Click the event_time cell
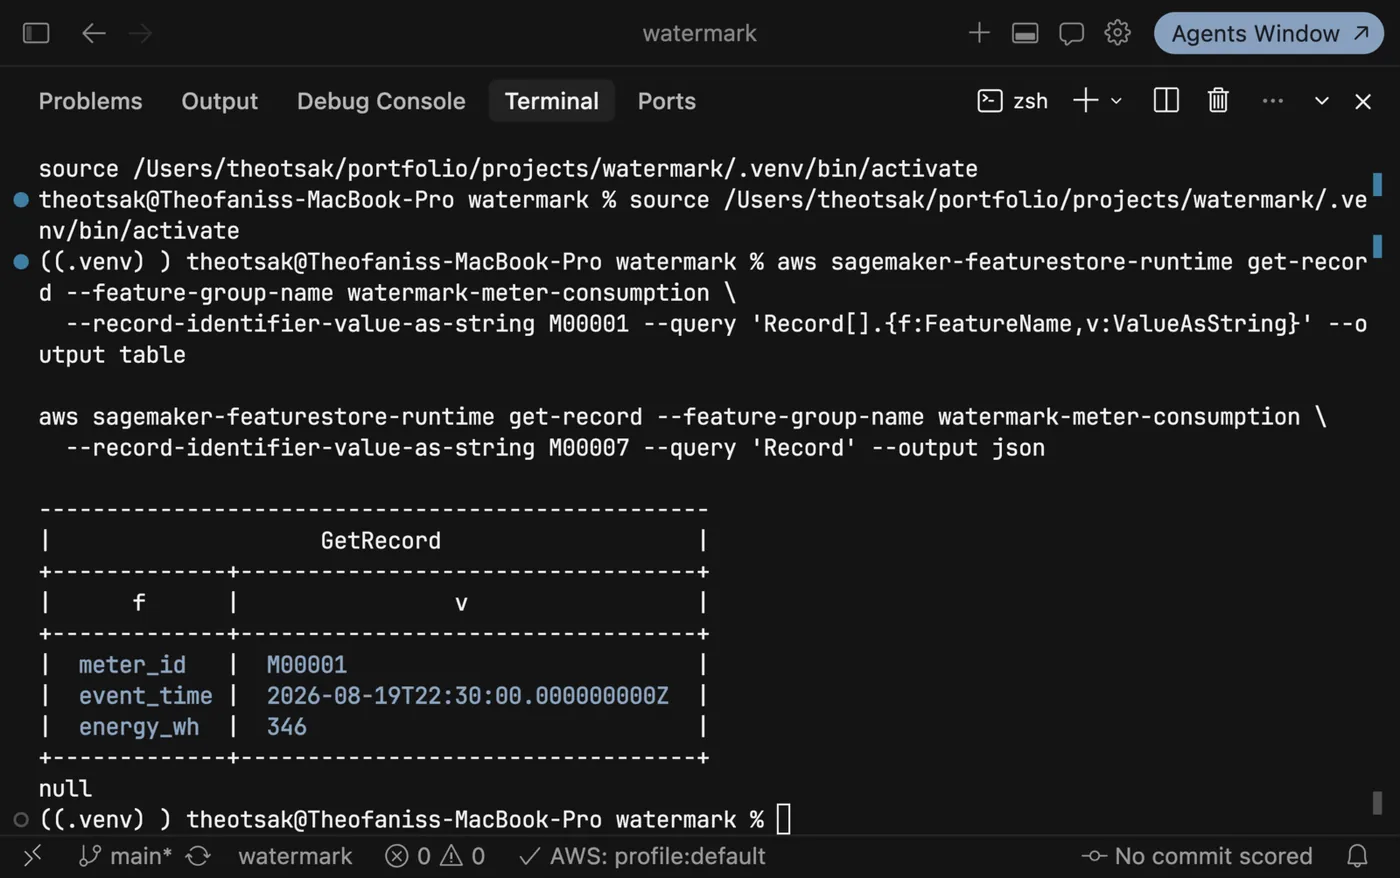1400x878 pixels. point(145,696)
